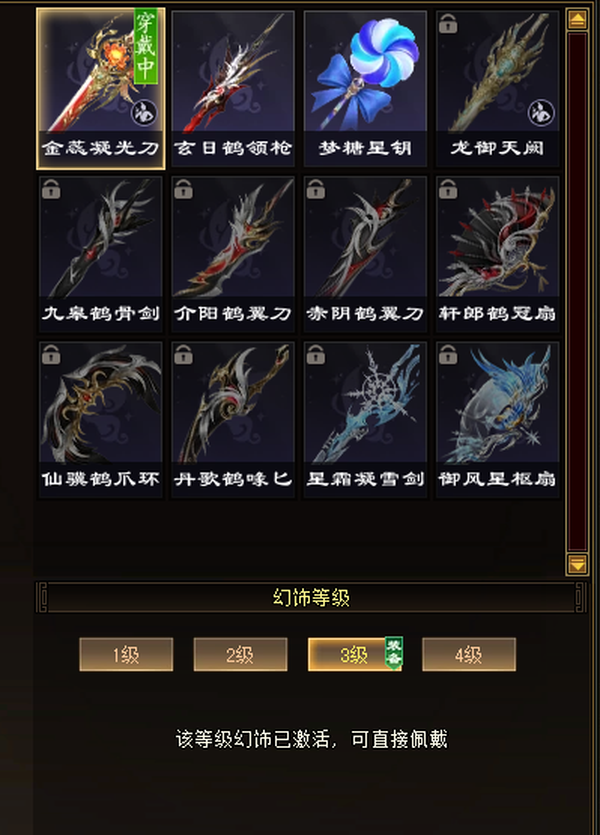Viewport: 600px width, 835px height.
Task: Select the 玄日鹤领枪 spear skin
Action: pos(233,89)
